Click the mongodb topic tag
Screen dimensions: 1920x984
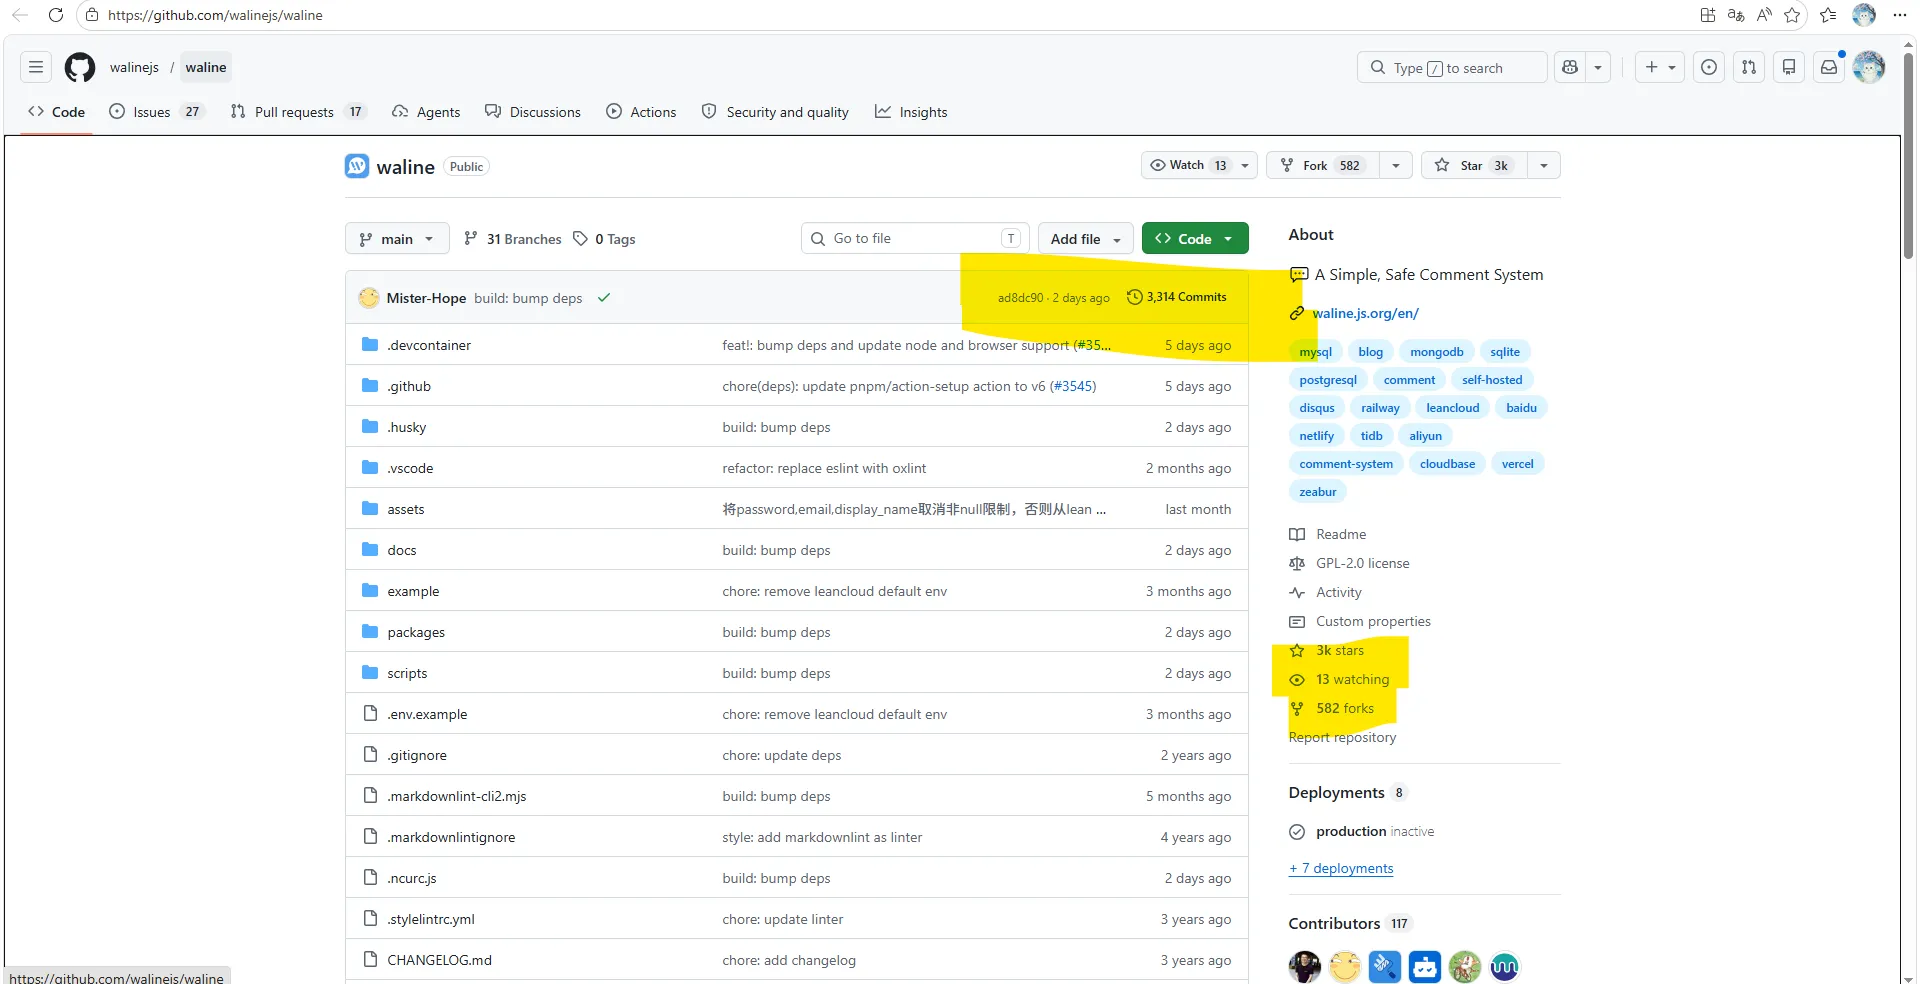coord(1437,352)
